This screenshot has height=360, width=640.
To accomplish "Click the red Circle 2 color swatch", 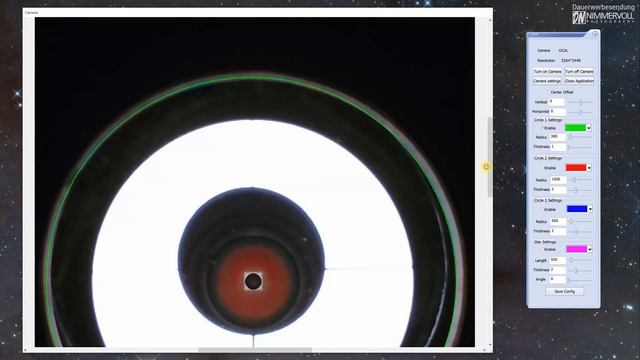I will 576,168.
